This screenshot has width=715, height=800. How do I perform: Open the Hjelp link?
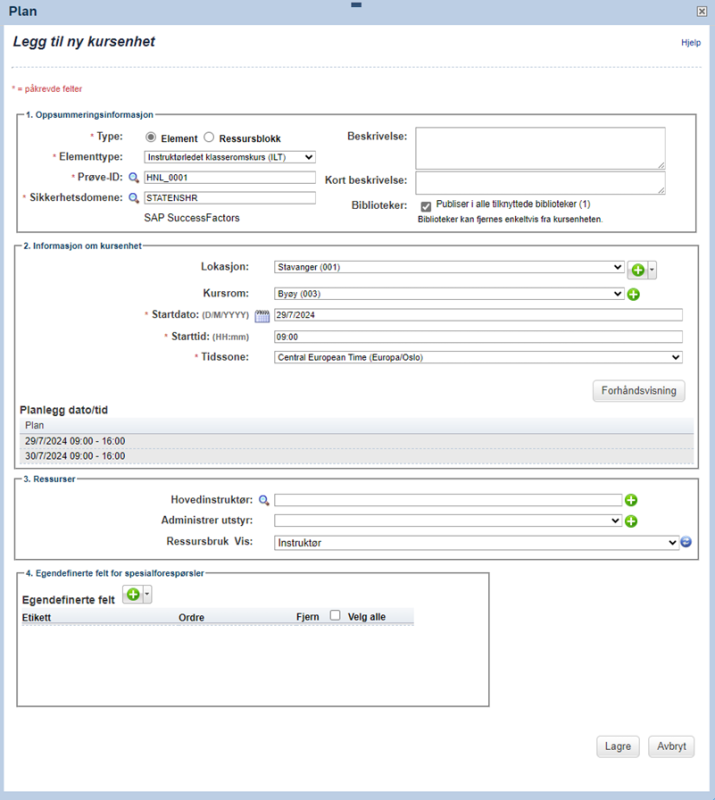(691, 43)
